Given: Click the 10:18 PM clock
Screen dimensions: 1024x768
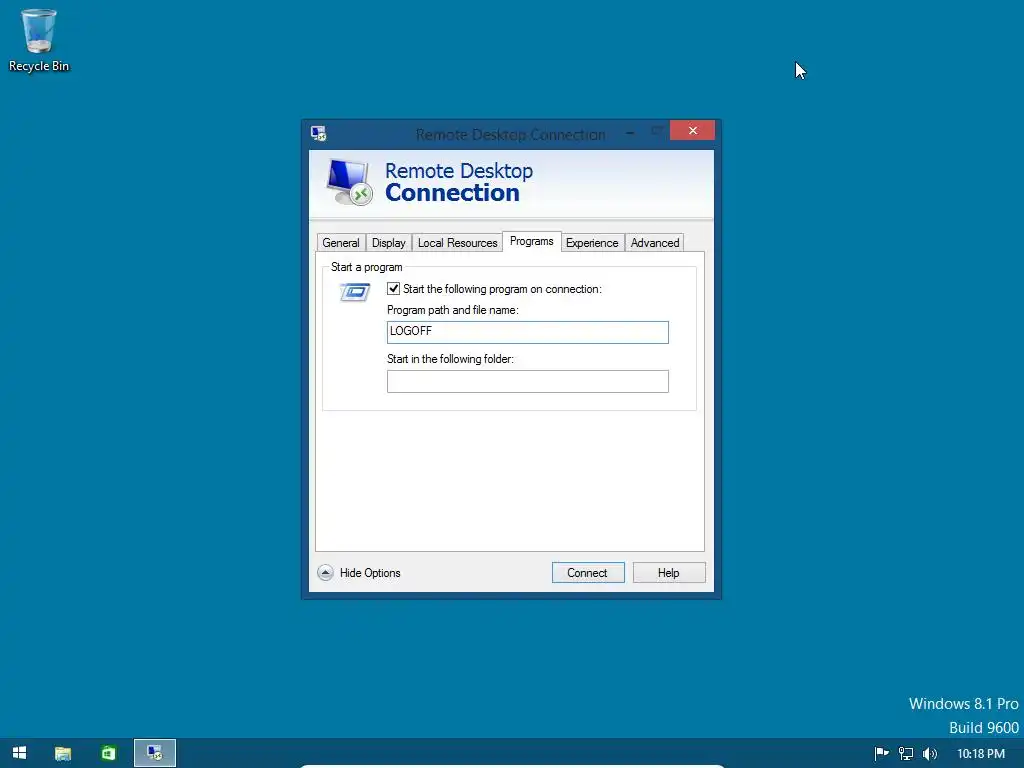Looking at the screenshot, I should (x=981, y=754).
